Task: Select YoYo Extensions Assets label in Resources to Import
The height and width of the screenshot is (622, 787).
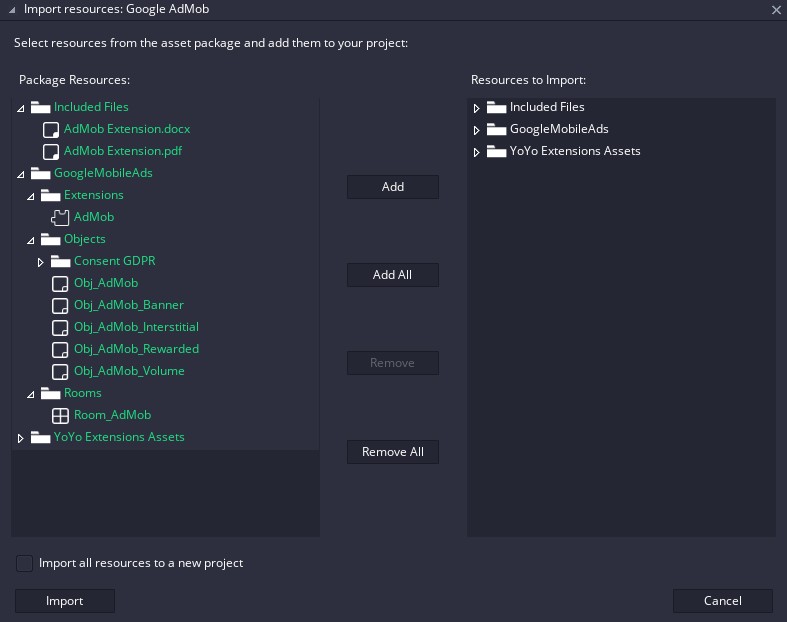Action: coord(575,151)
